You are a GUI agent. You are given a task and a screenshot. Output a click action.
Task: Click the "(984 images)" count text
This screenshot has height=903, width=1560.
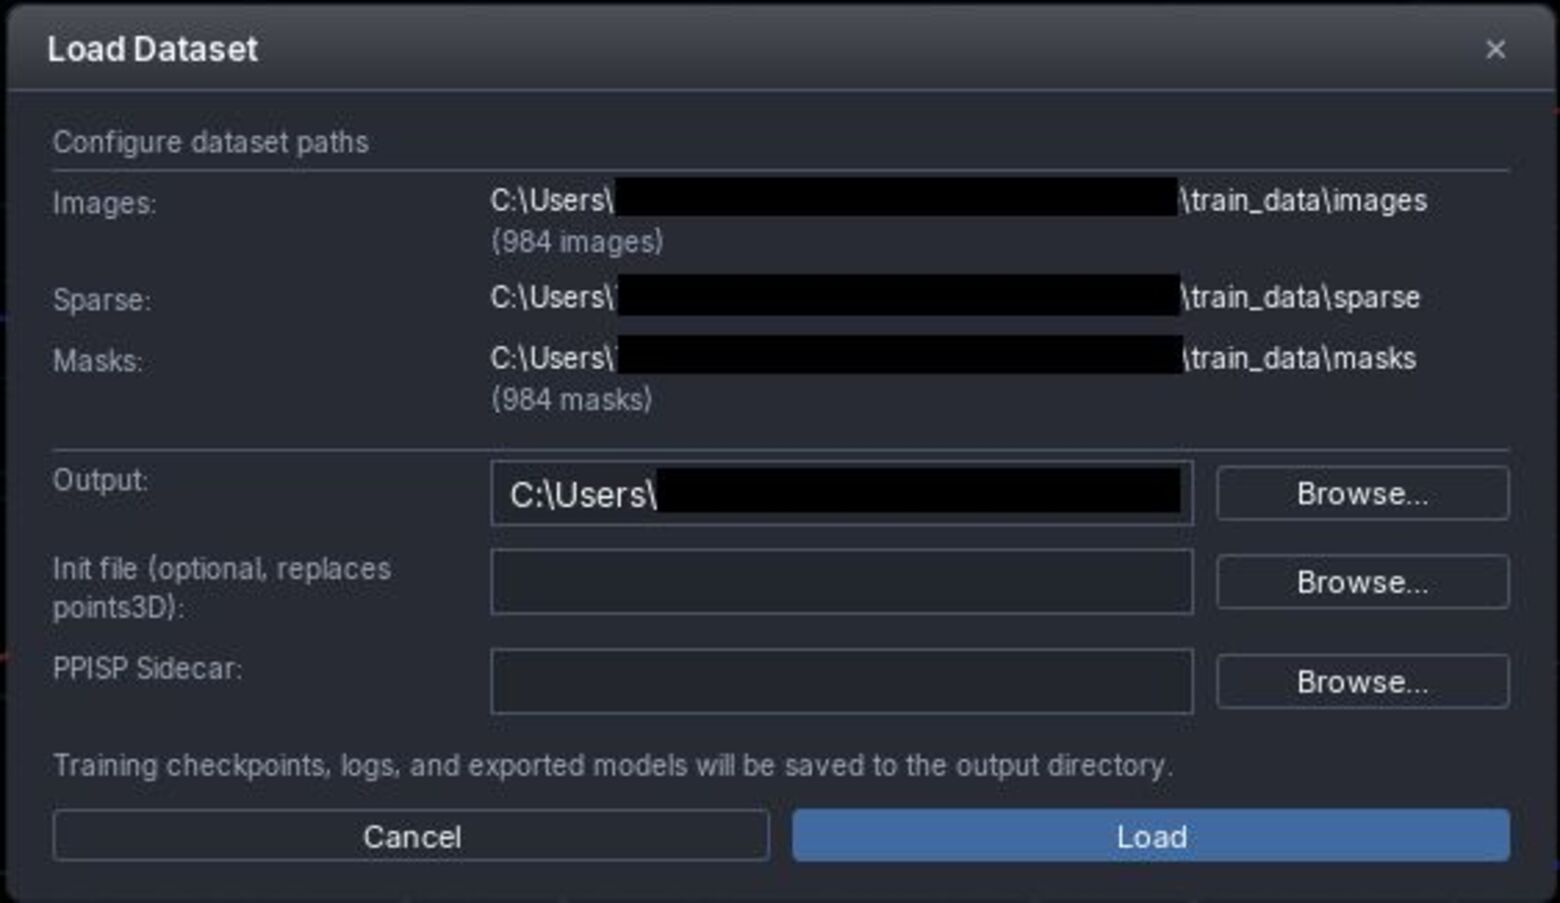[x=577, y=242]
